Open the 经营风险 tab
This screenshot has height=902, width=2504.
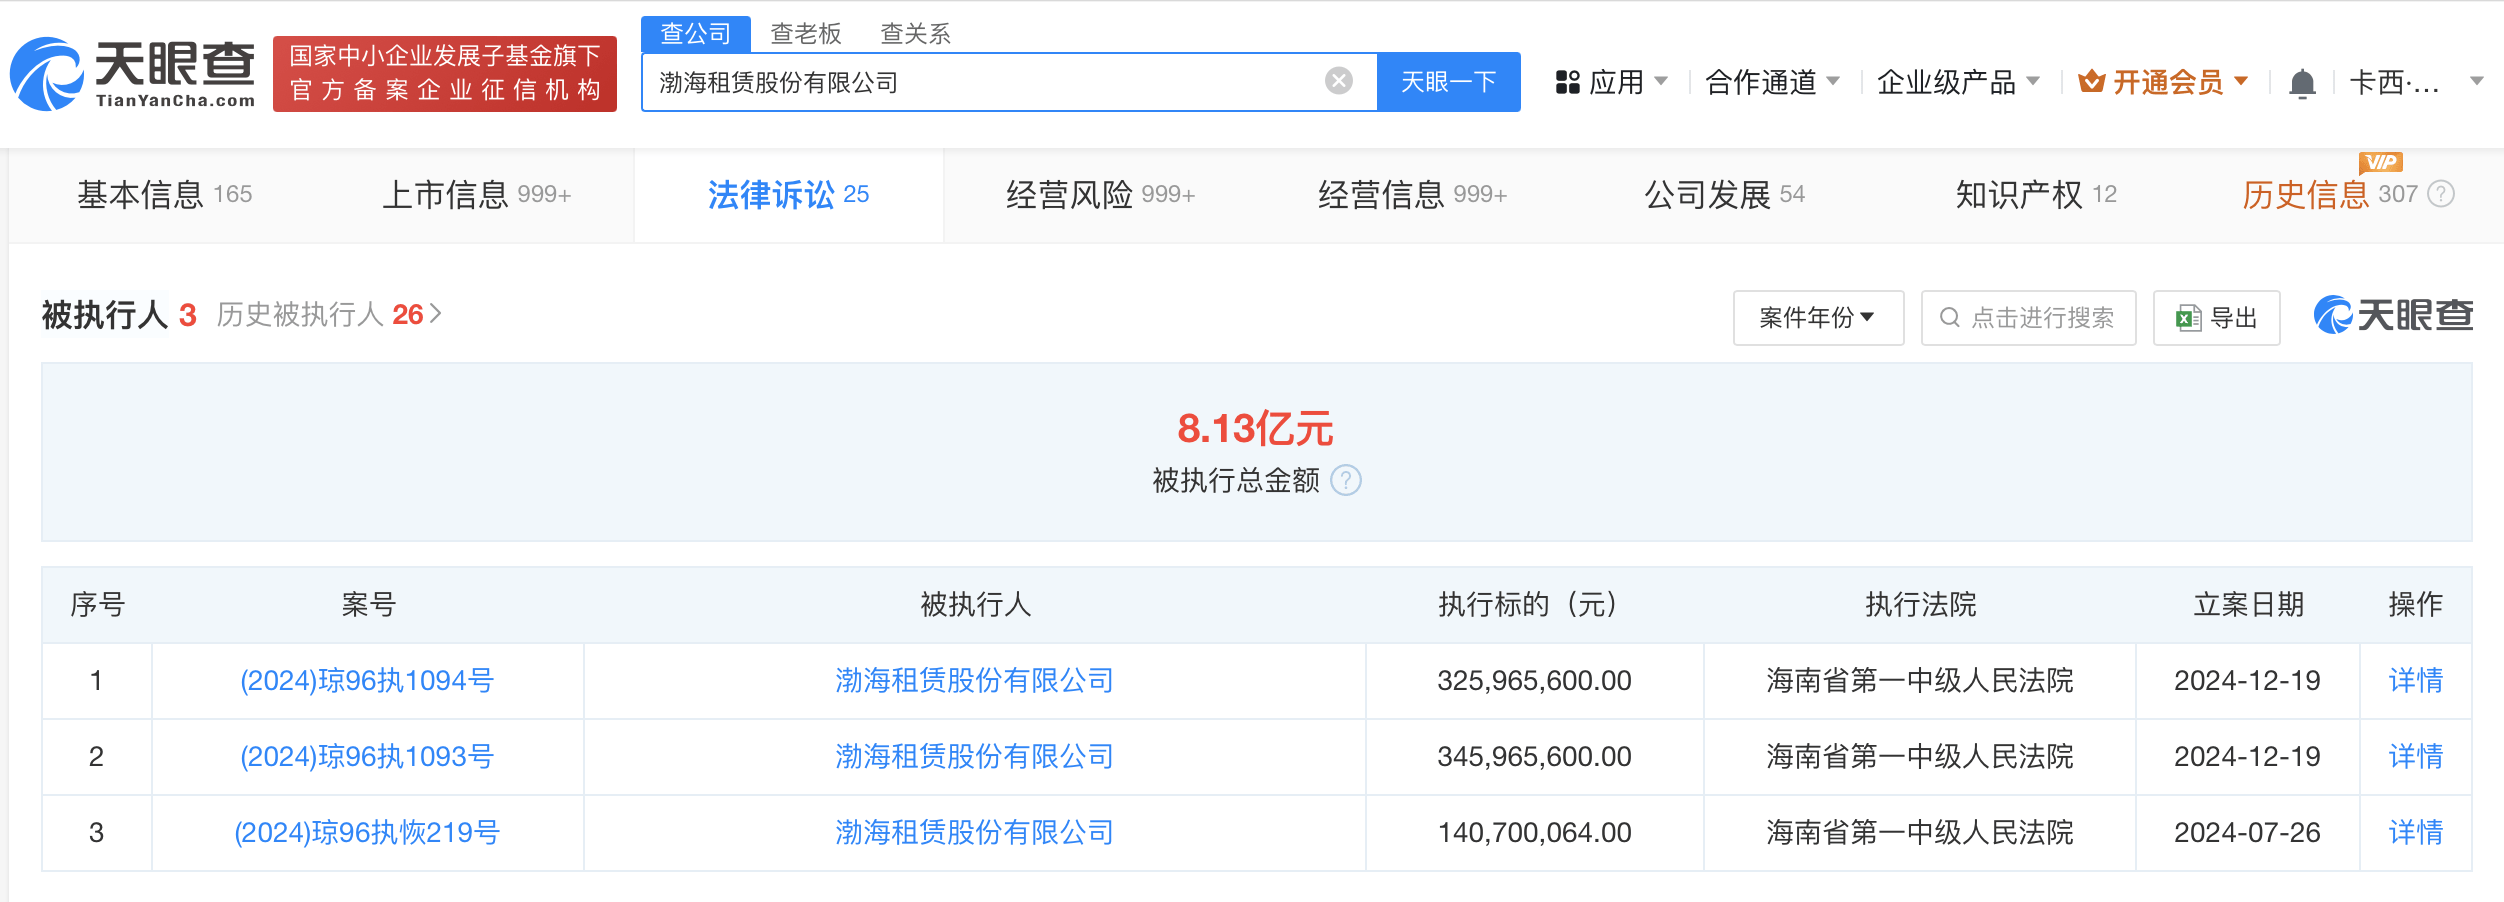(x=1100, y=194)
